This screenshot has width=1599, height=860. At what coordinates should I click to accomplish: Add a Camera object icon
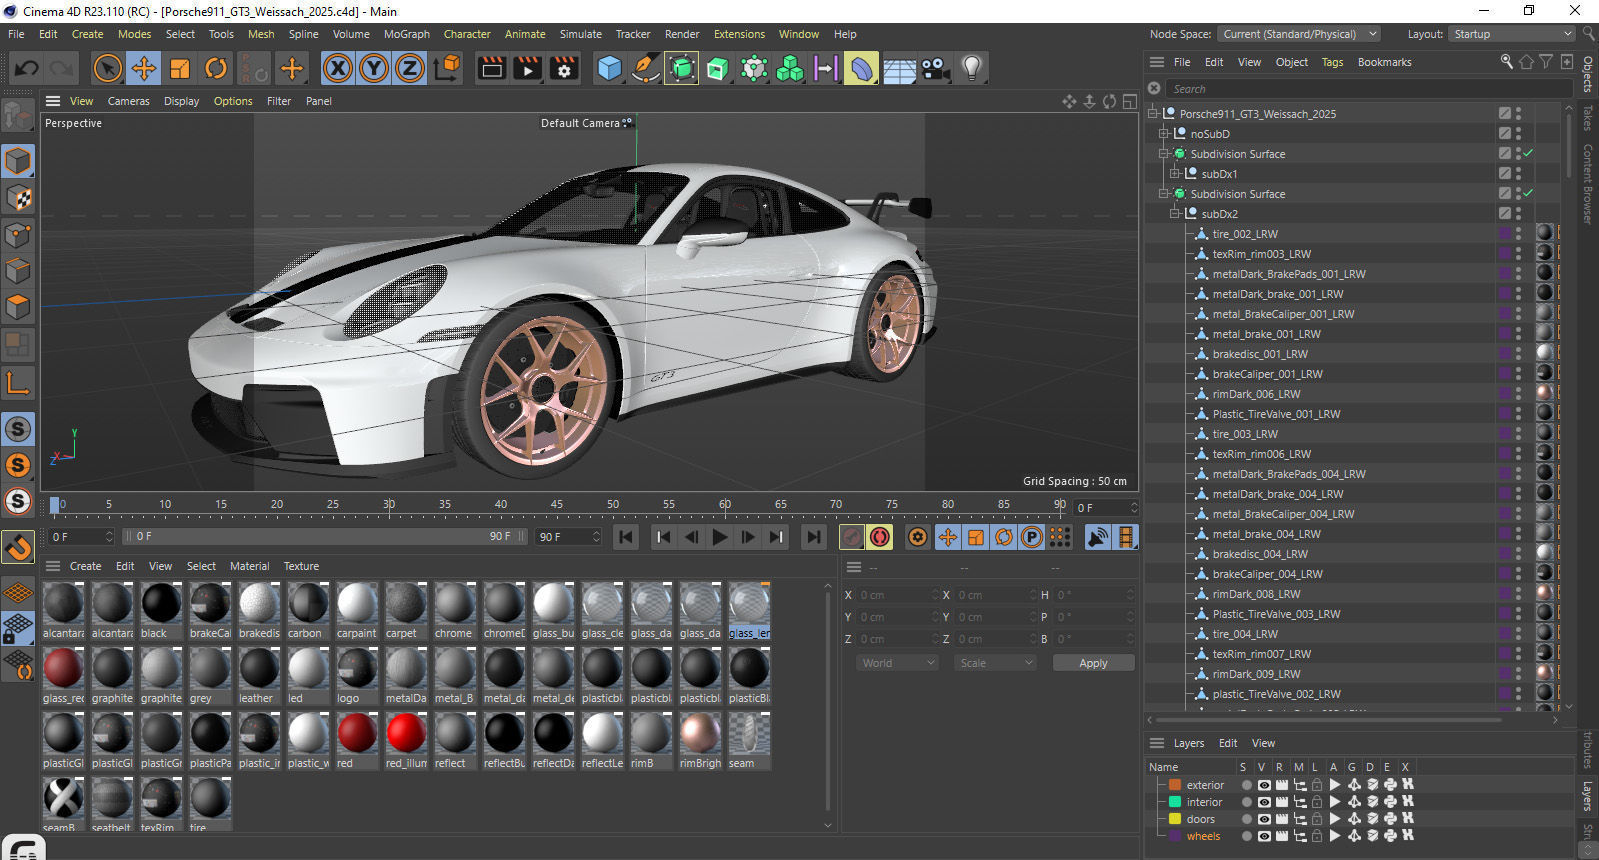coord(935,68)
